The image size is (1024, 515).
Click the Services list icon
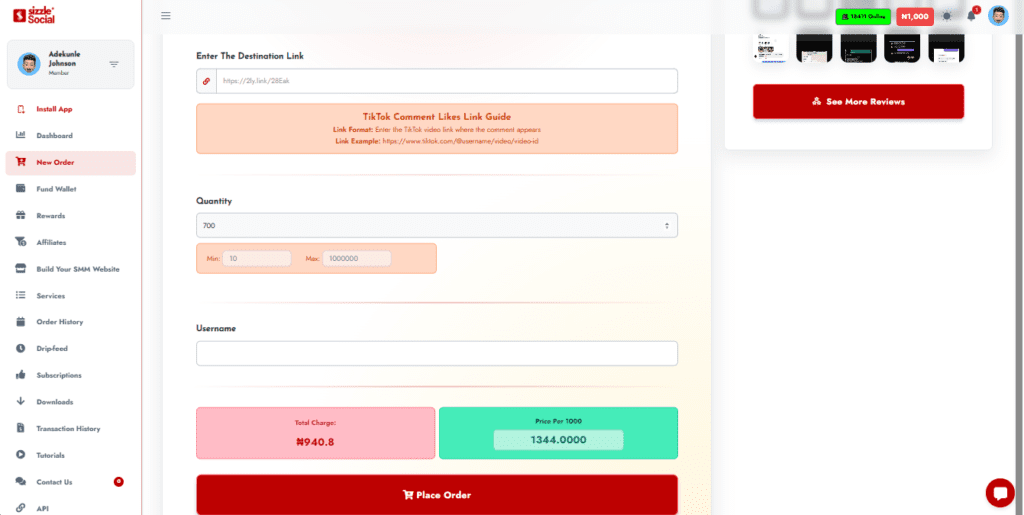[x=21, y=296]
